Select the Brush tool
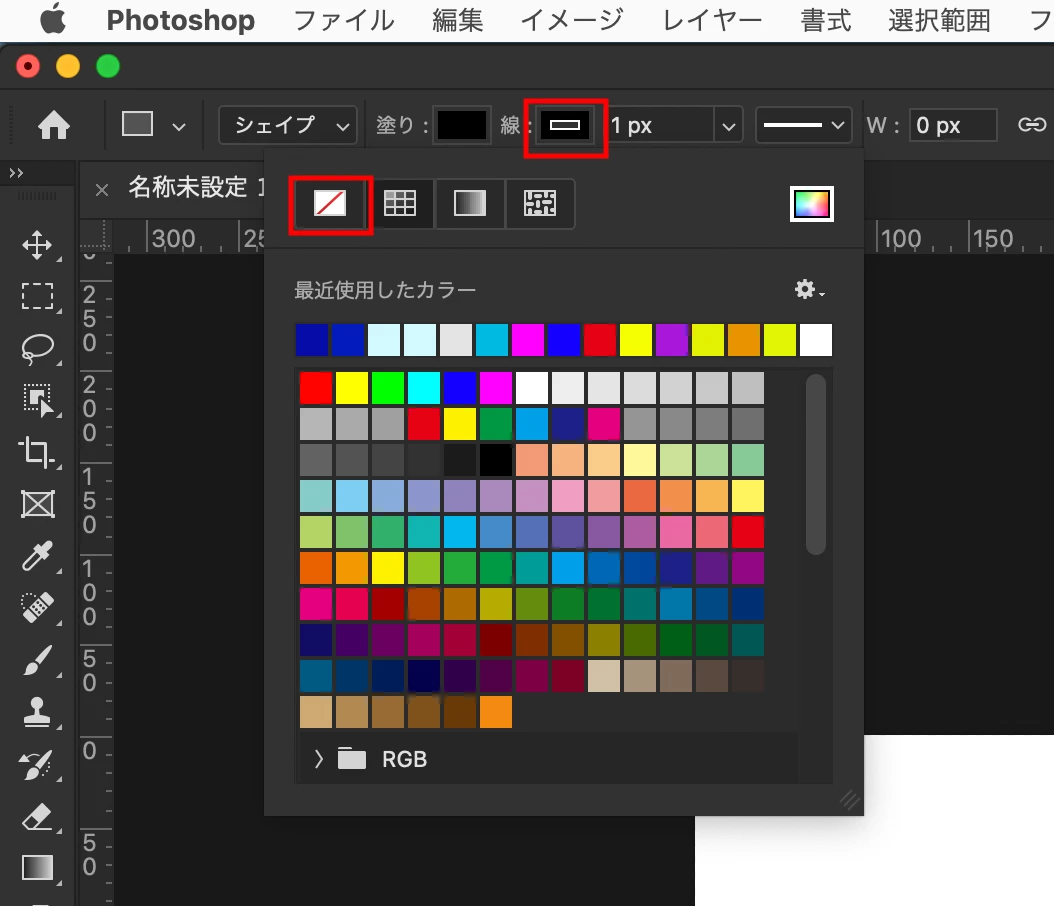1054x906 pixels. (x=37, y=660)
